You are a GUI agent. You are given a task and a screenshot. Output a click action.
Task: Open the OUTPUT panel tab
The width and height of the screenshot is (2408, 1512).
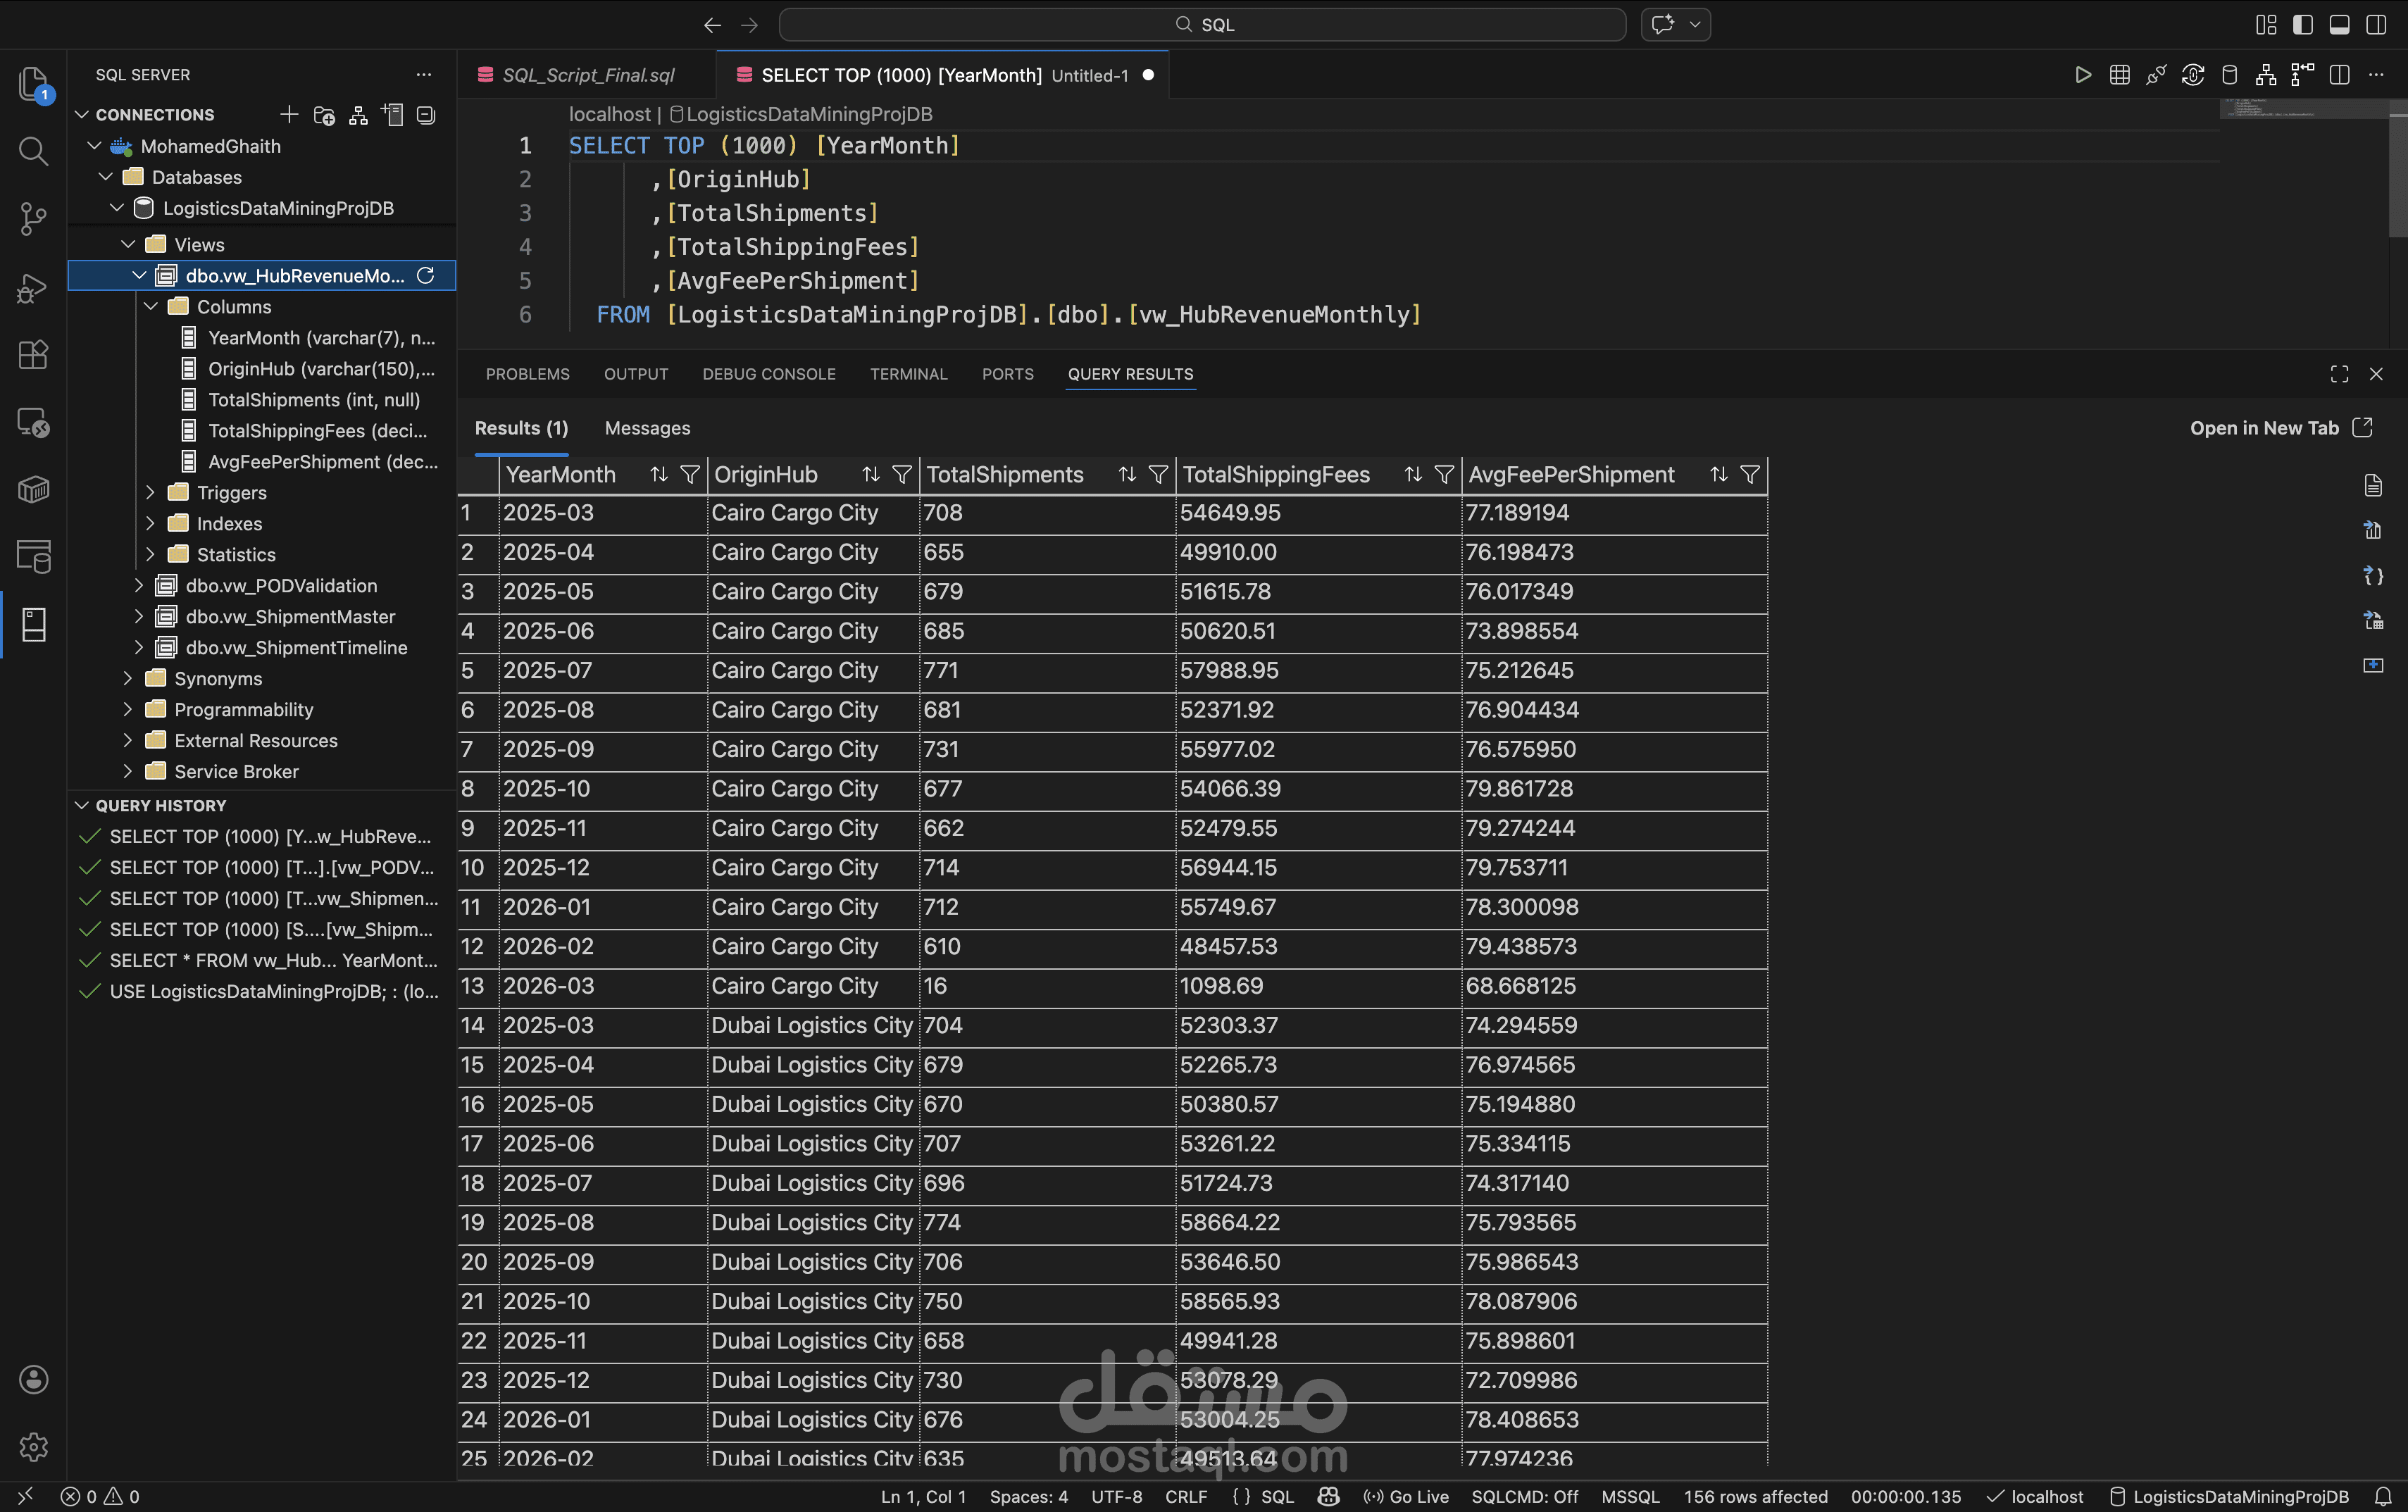[636, 374]
